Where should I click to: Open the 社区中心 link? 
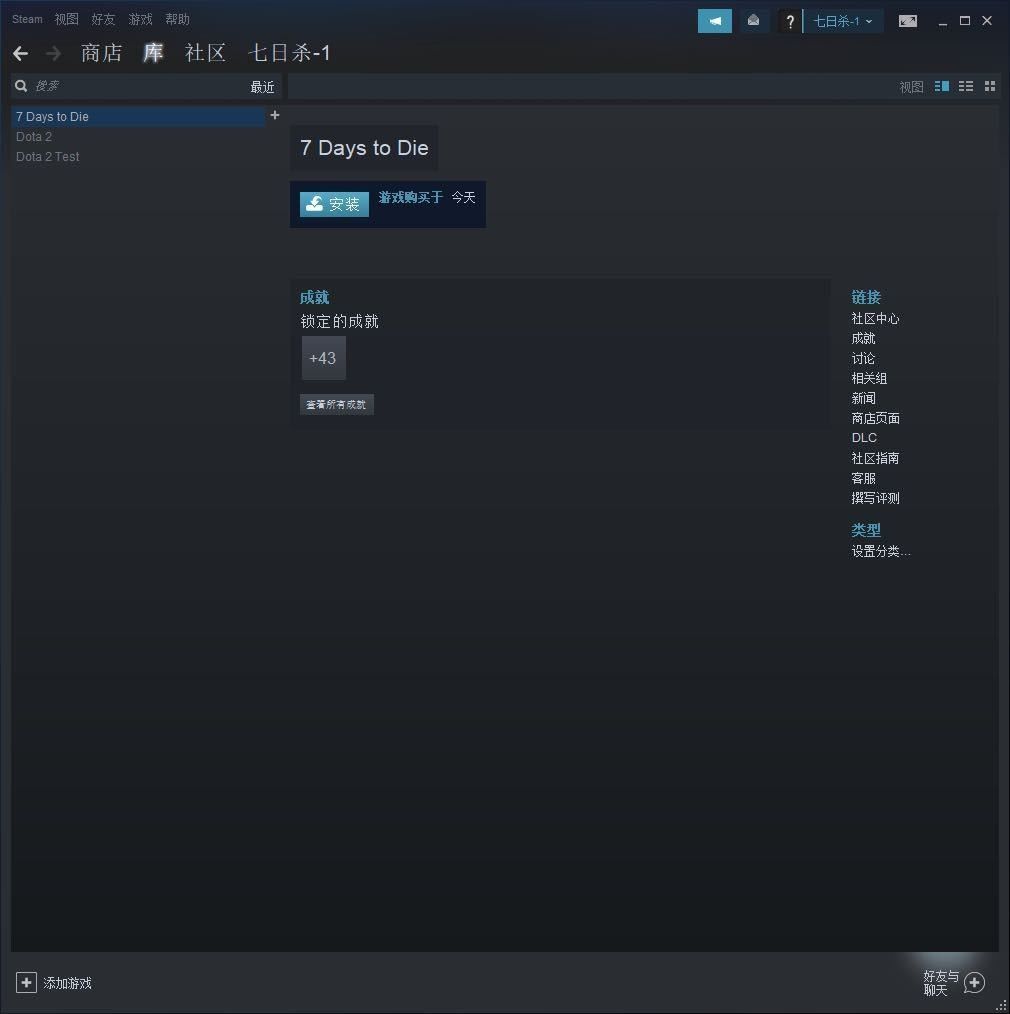click(x=875, y=318)
